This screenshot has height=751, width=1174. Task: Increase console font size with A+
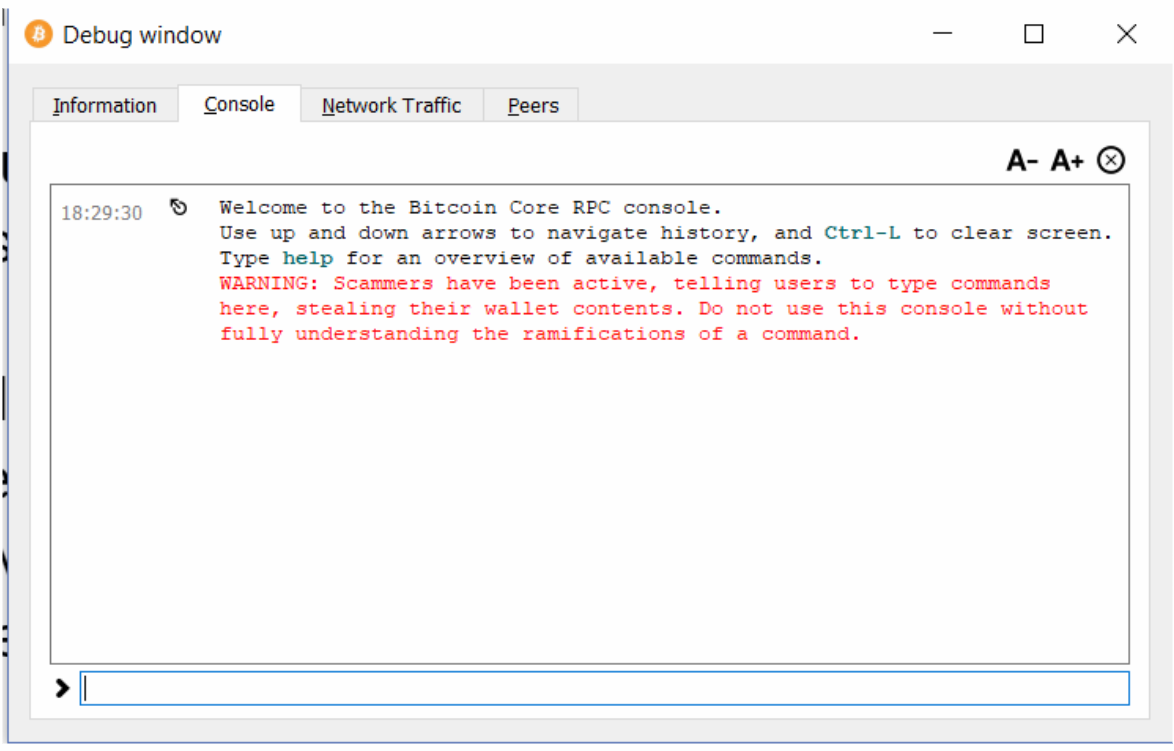pyautogui.click(x=1067, y=160)
